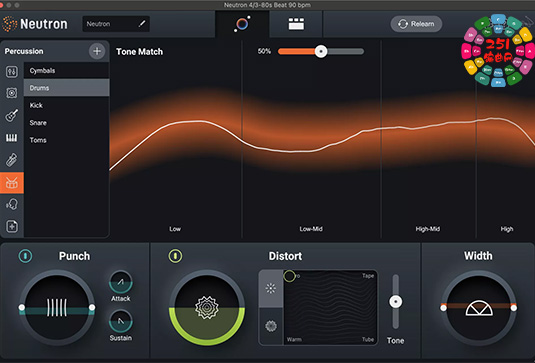Click the add custom file category icon
535x363 pixels.
click(x=12, y=226)
